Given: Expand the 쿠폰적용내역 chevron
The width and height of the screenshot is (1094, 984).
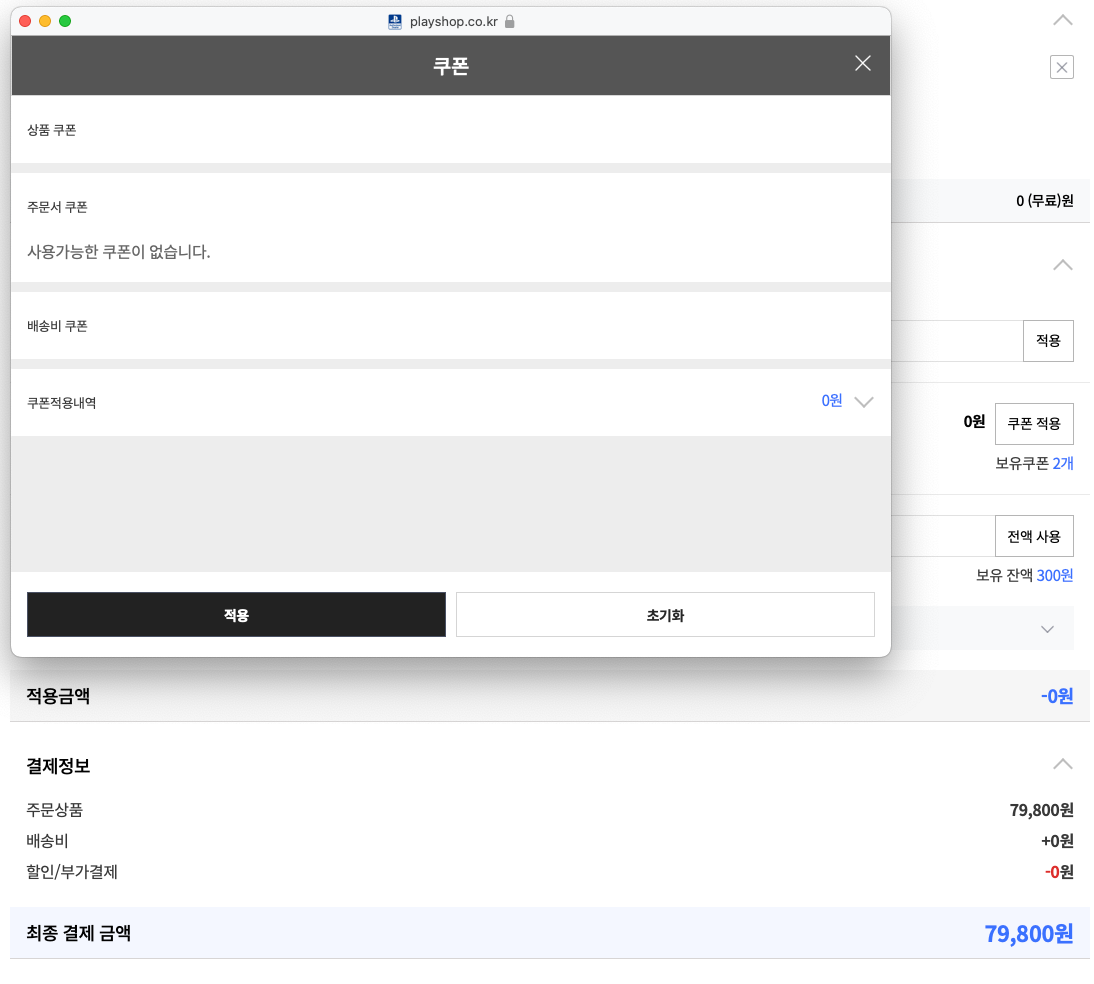Looking at the screenshot, I should [864, 402].
